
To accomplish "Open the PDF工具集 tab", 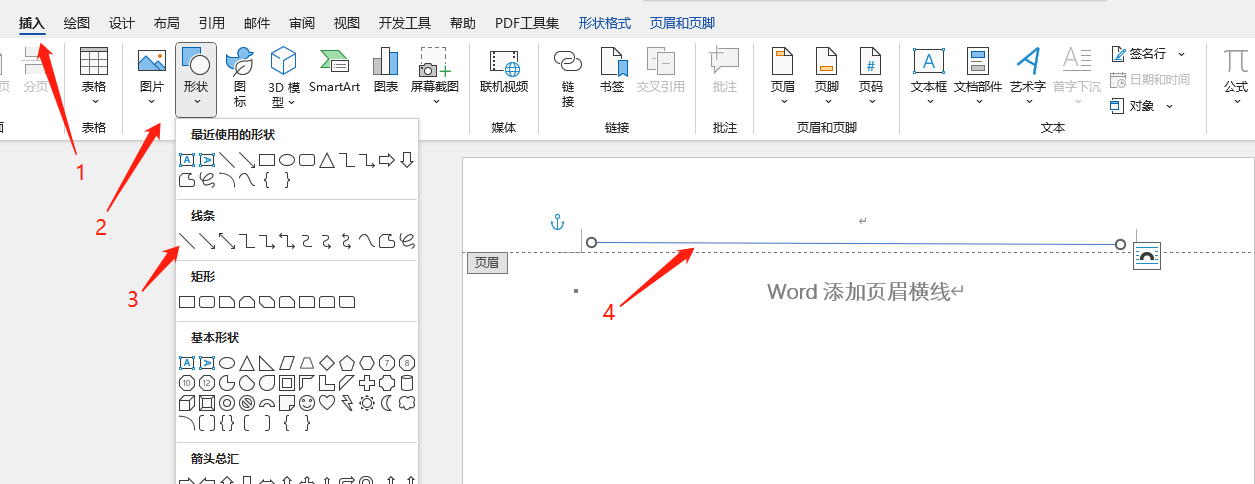I will click(527, 23).
